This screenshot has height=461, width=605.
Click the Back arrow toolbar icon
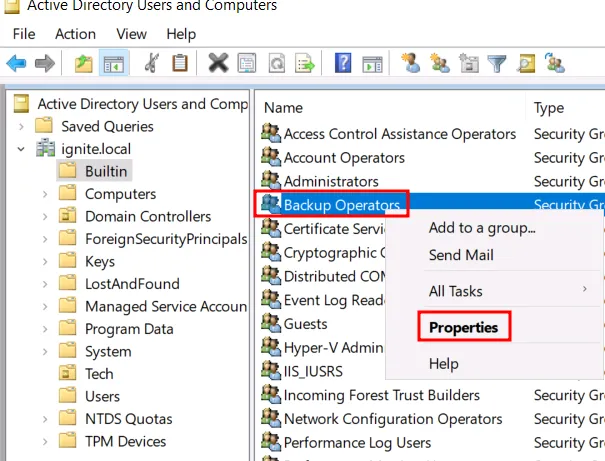pos(16,63)
